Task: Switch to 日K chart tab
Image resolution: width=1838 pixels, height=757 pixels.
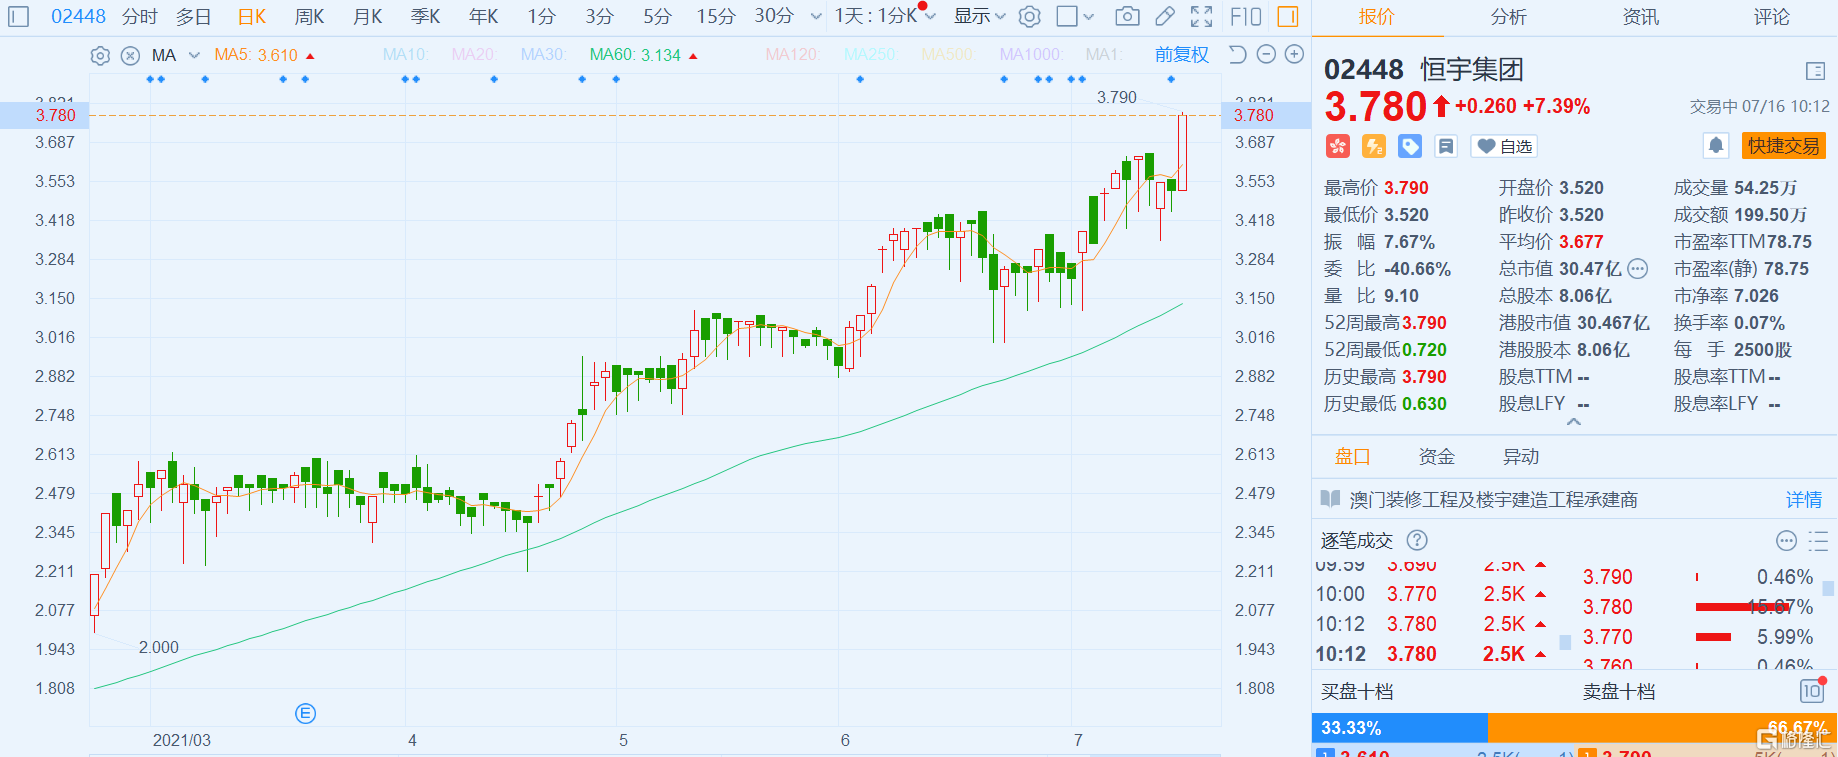Action: [252, 16]
